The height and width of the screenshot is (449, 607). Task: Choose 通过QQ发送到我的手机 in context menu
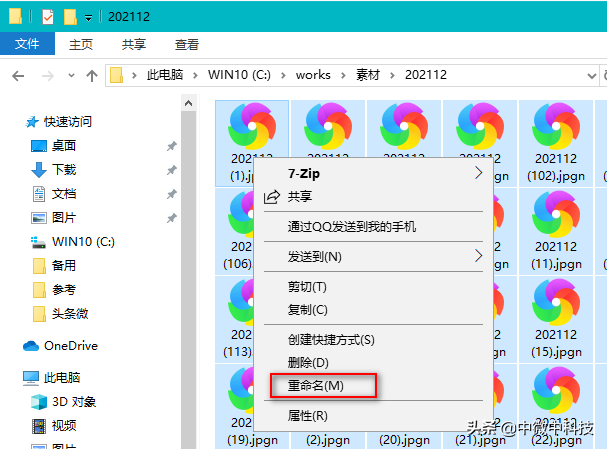pos(374,226)
